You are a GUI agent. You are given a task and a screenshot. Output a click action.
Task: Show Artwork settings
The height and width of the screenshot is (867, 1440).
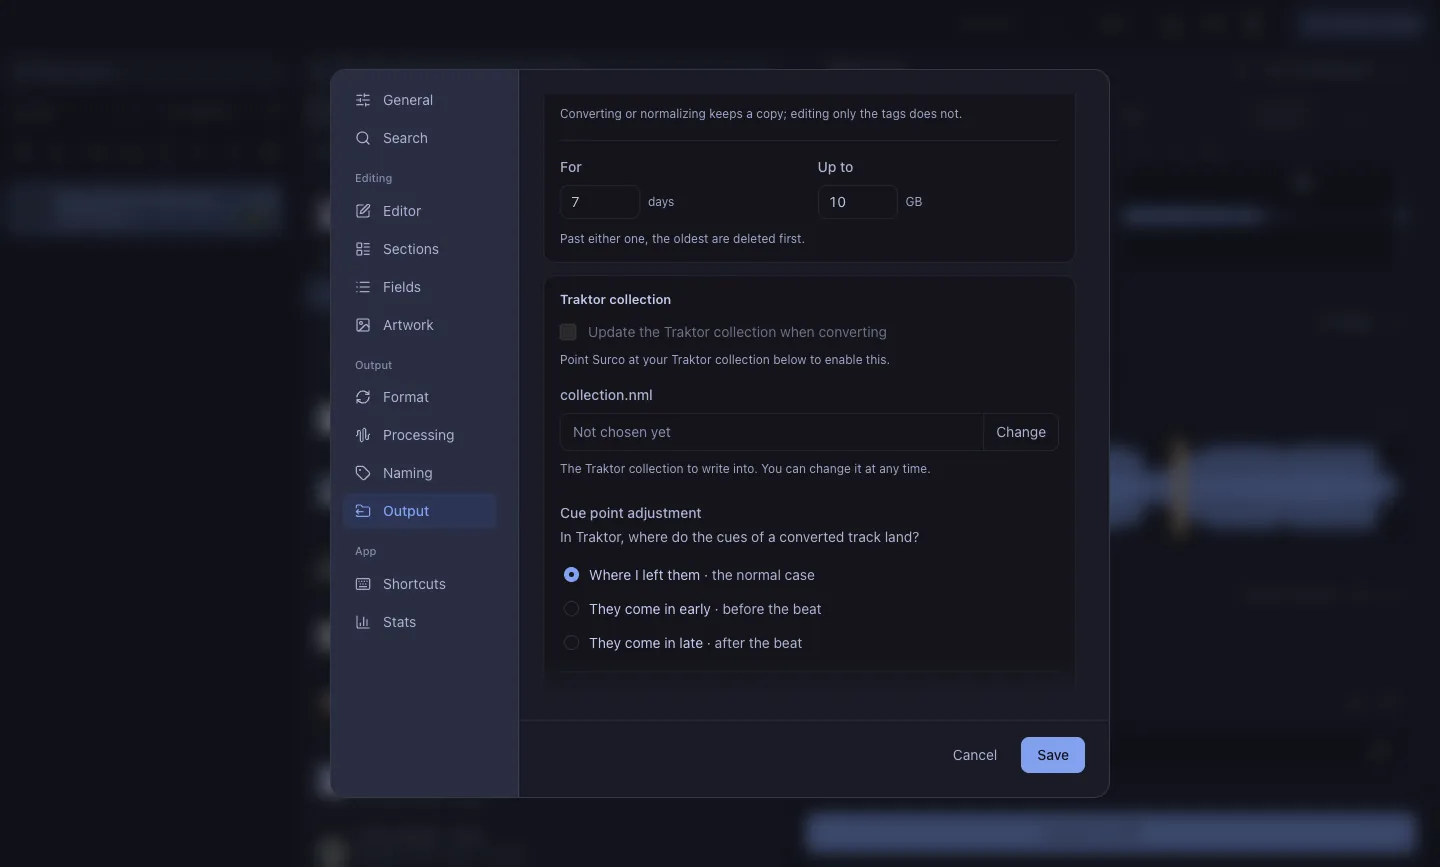coord(419,325)
